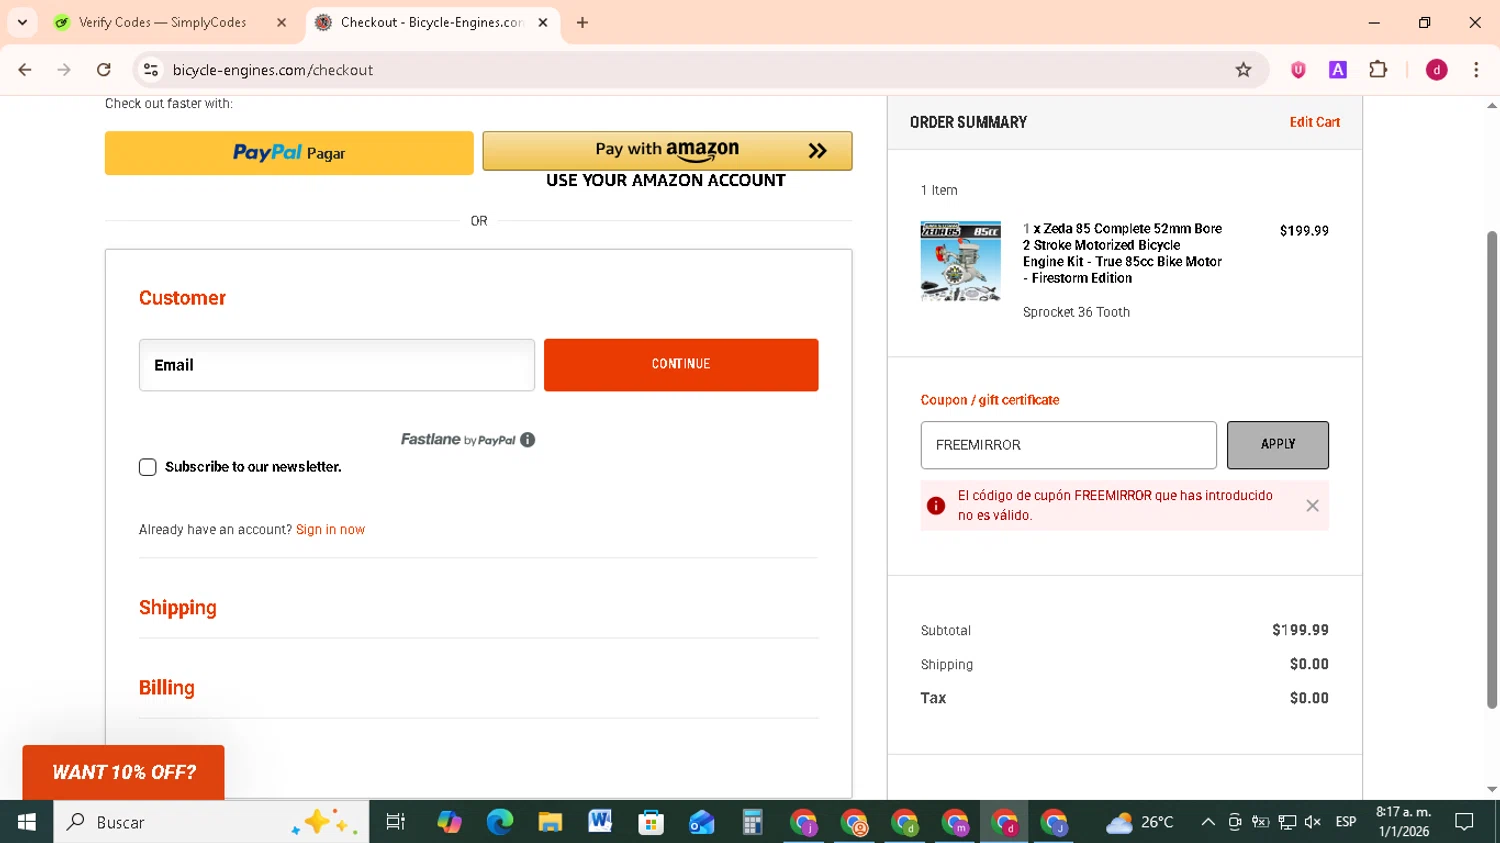Open Copilot from the taskbar
Image resolution: width=1500 pixels, height=843 pixels.
(449, 822)
